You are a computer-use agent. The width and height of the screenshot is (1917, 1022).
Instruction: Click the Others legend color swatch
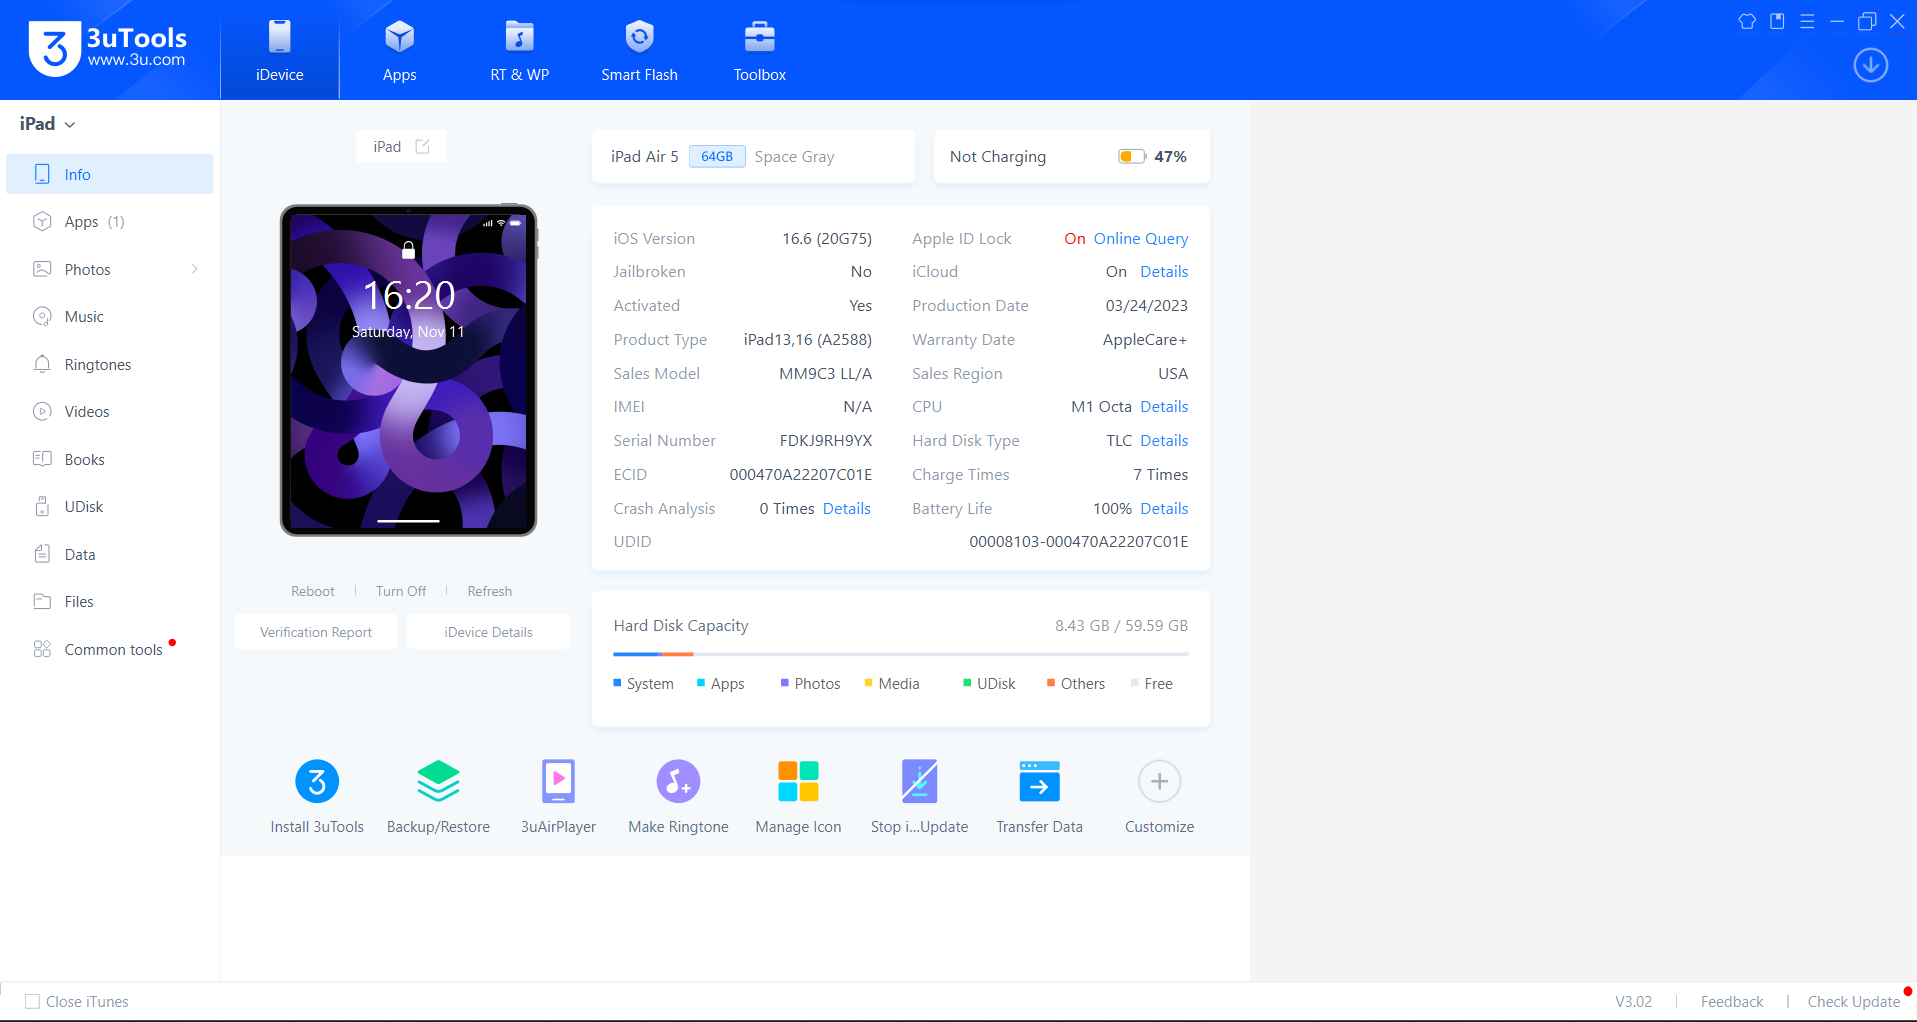pyautogui.click(x=1051, y=683)
